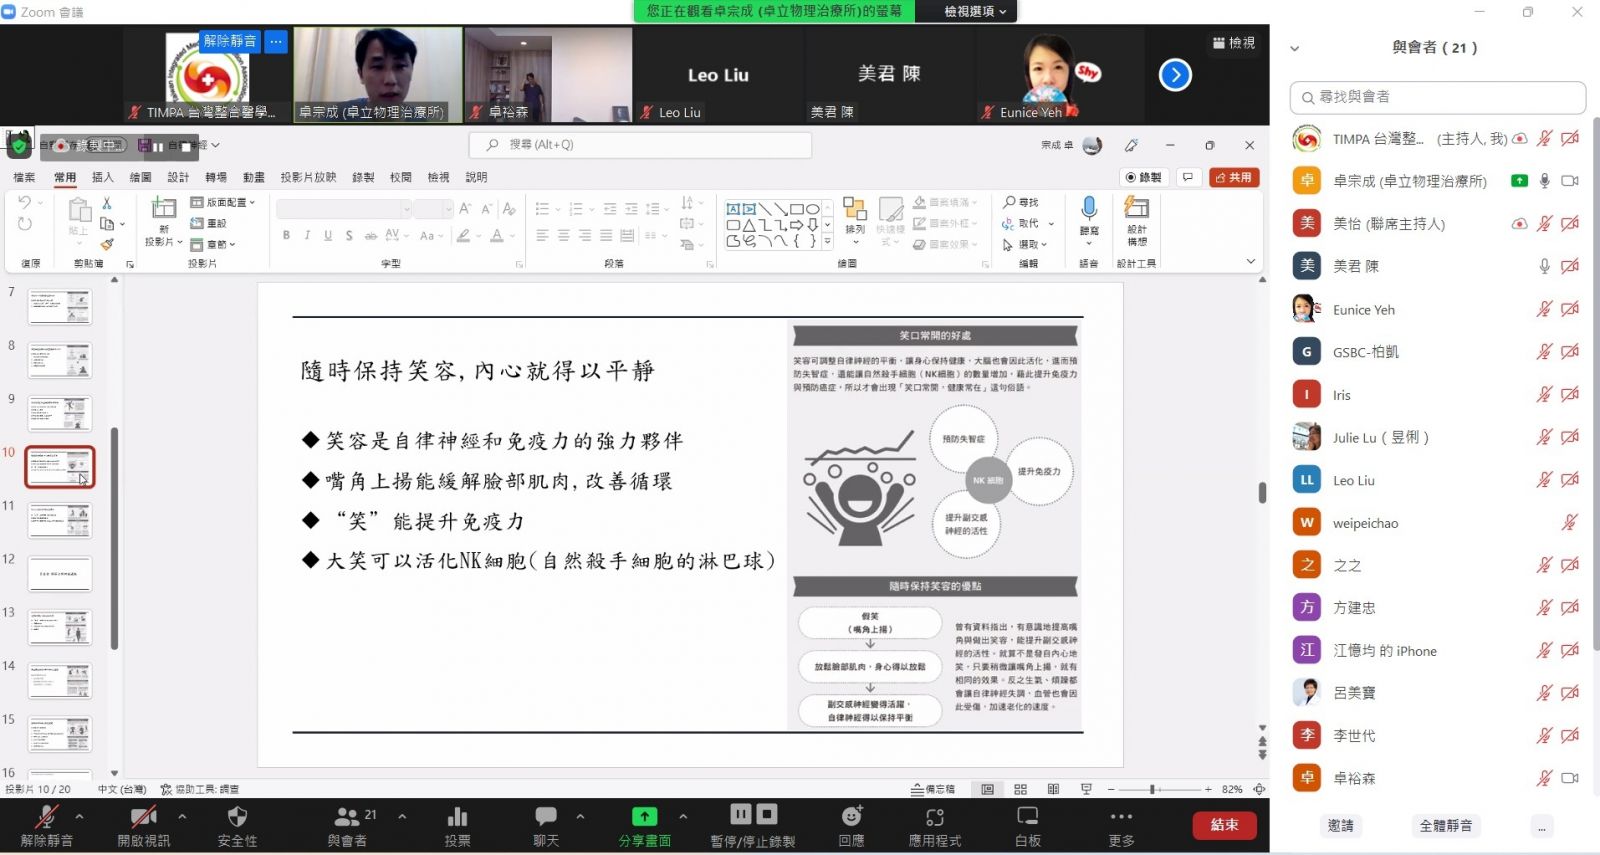
Task: Expand audio options arrow beside 解除靜音
Action: point(80,816)
